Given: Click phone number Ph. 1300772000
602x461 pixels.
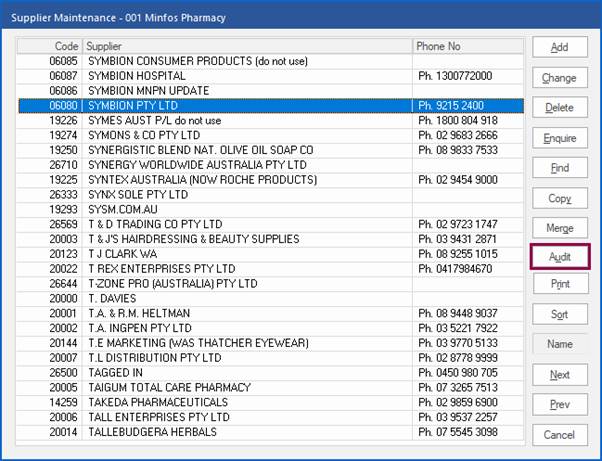Looking at the screenshot, I should coord(455,76).
